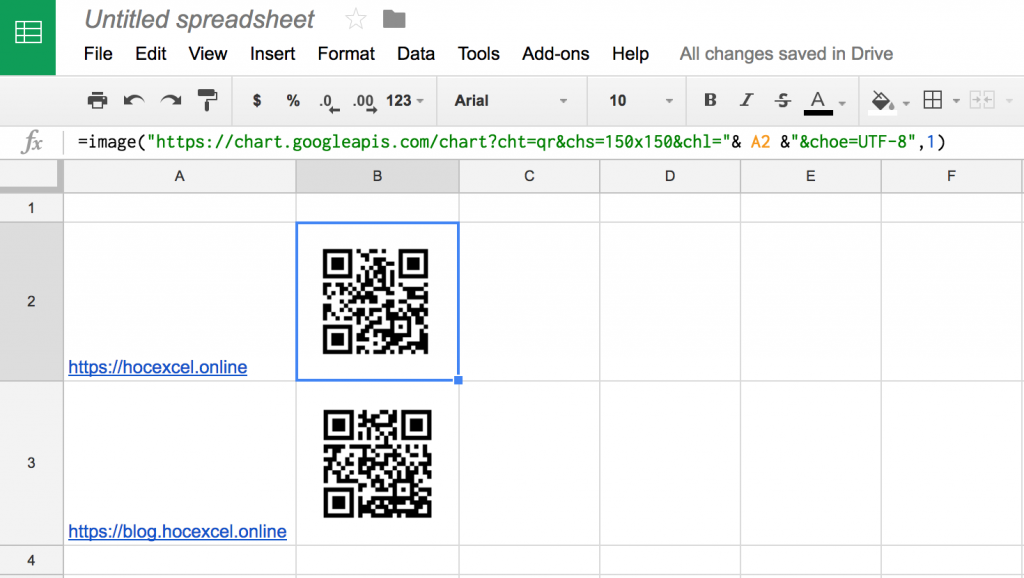Click the merge cells icon
Screen dimensions: 1024x578
coord(982,100)
